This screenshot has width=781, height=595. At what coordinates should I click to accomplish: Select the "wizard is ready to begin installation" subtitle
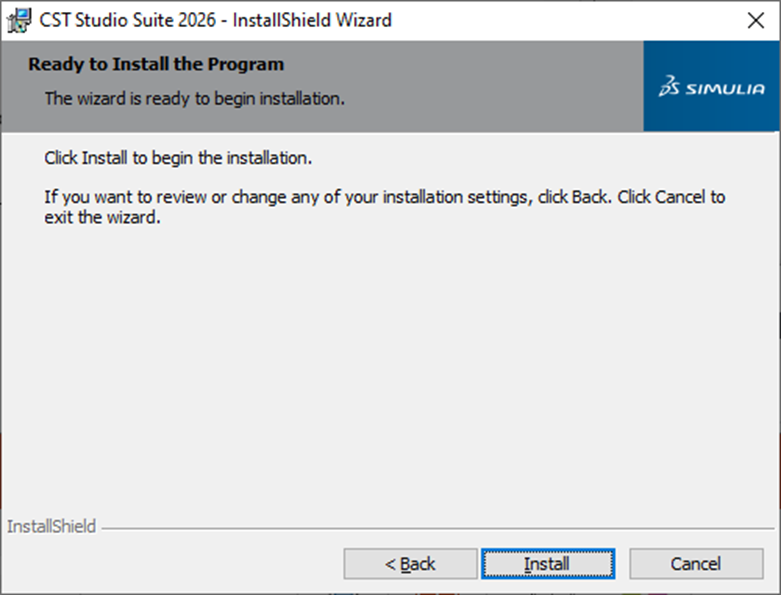click(195, 98)
